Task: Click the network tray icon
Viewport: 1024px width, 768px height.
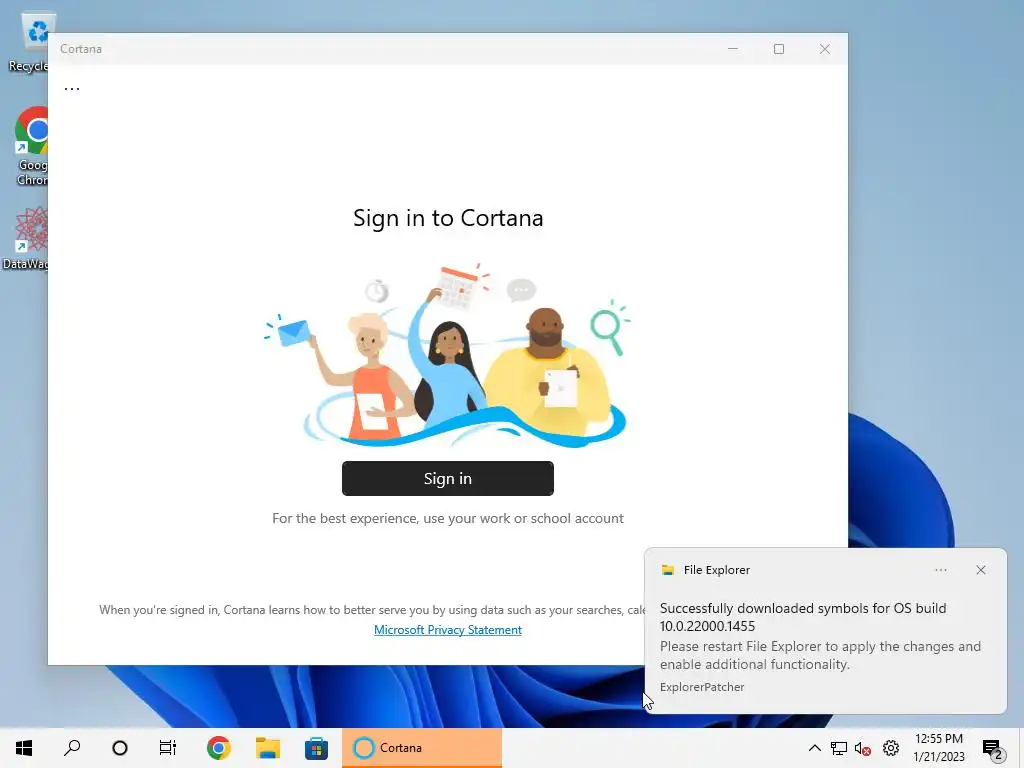Action: [x=839, y=748]
